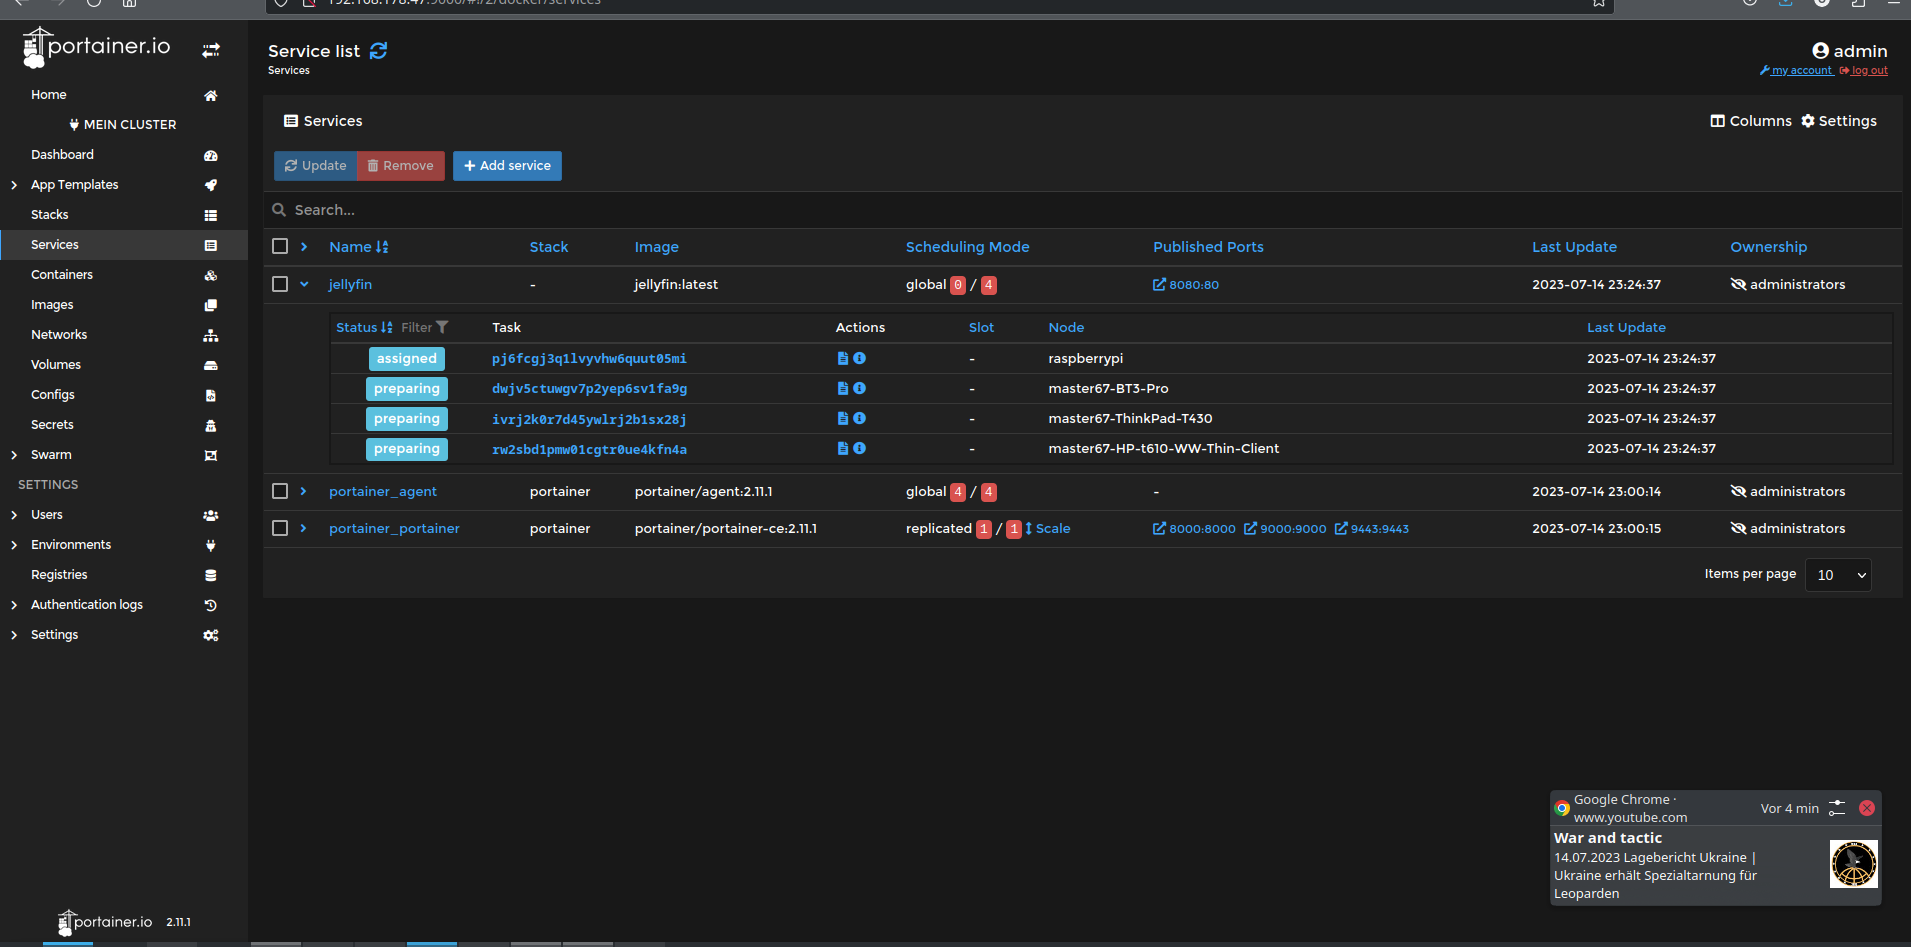This screenshot has height=947, width=1911.
Task: Click the Users group icon
Action: click(x=211, y=515)
